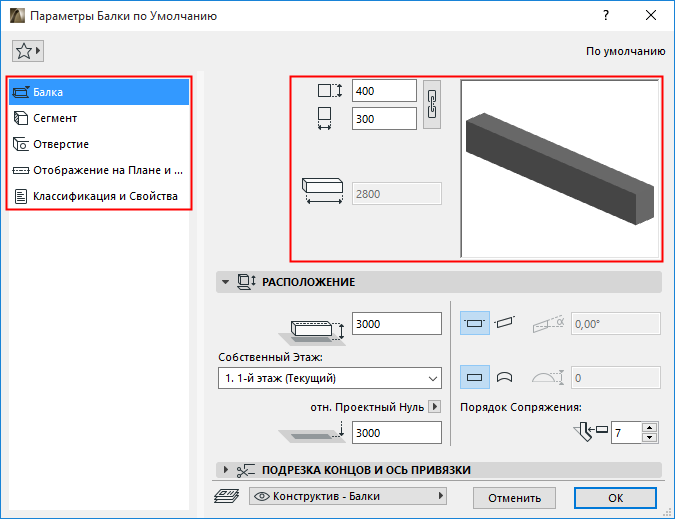Image resolution: width=675 pixels, height=519 pixels.
Task: Collapse the РАСПОЛОЖЕНИЕ panel
Action: tap(225, 282)
